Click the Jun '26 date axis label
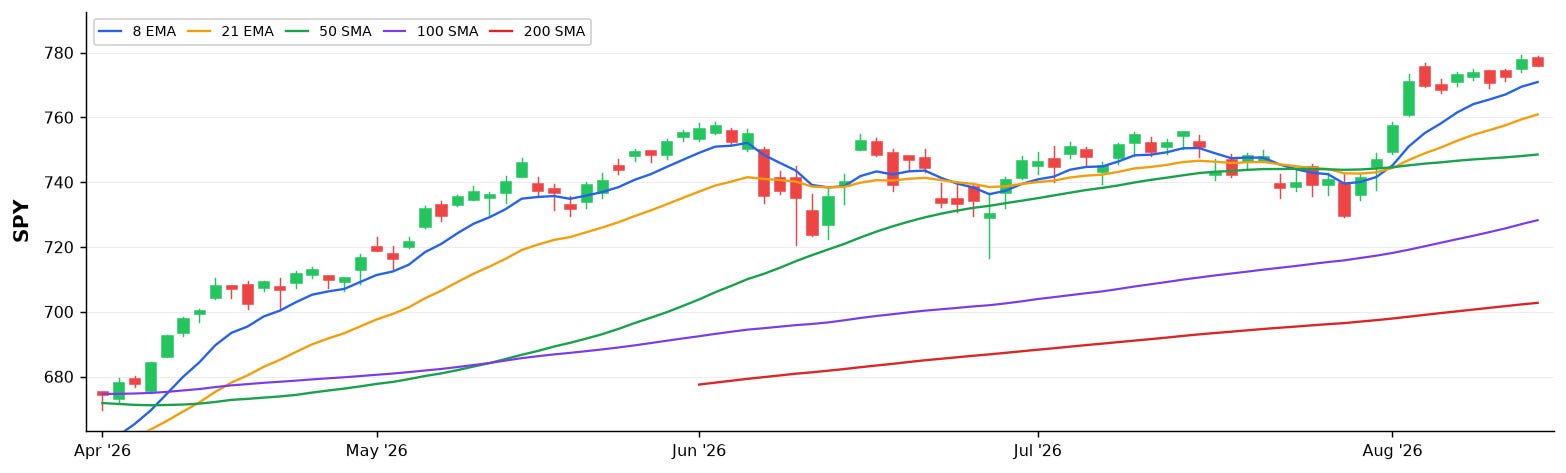Image resolution: width=1566 pixels, height=473 pixels. [x=699, y=451]
